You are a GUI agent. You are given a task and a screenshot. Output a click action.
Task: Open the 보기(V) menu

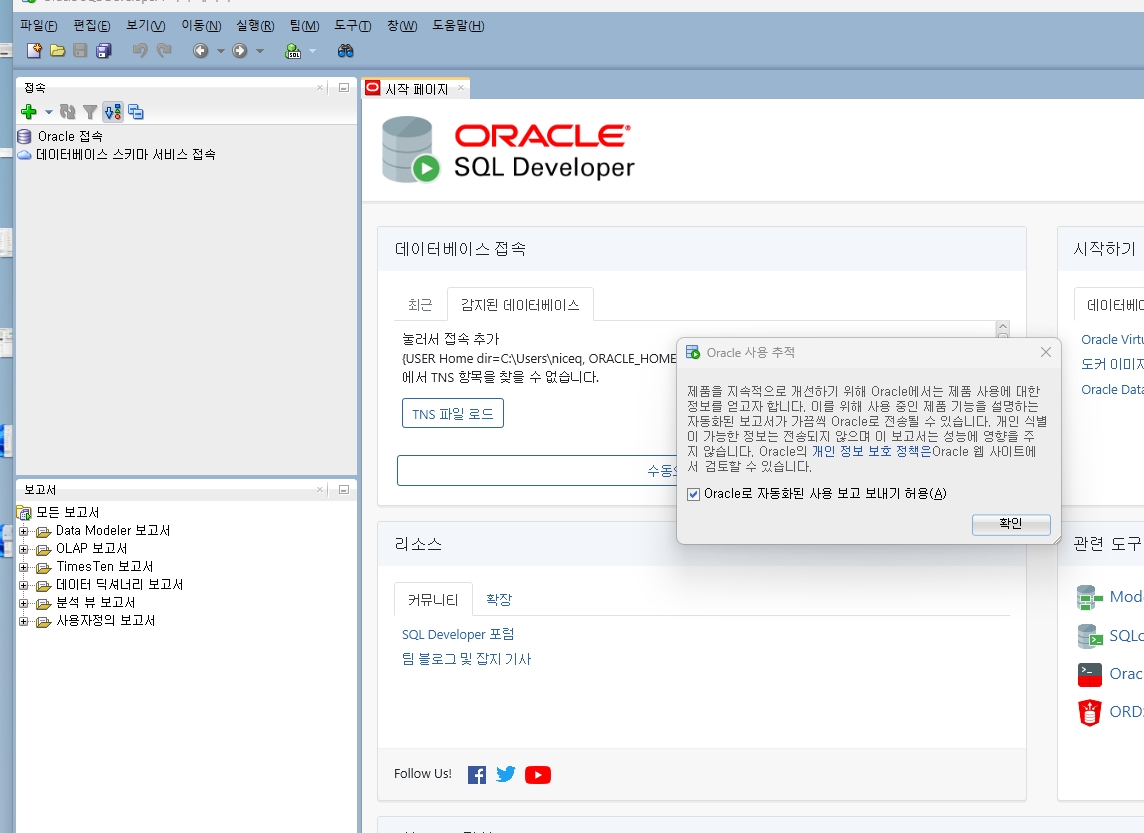pos(146,26)
